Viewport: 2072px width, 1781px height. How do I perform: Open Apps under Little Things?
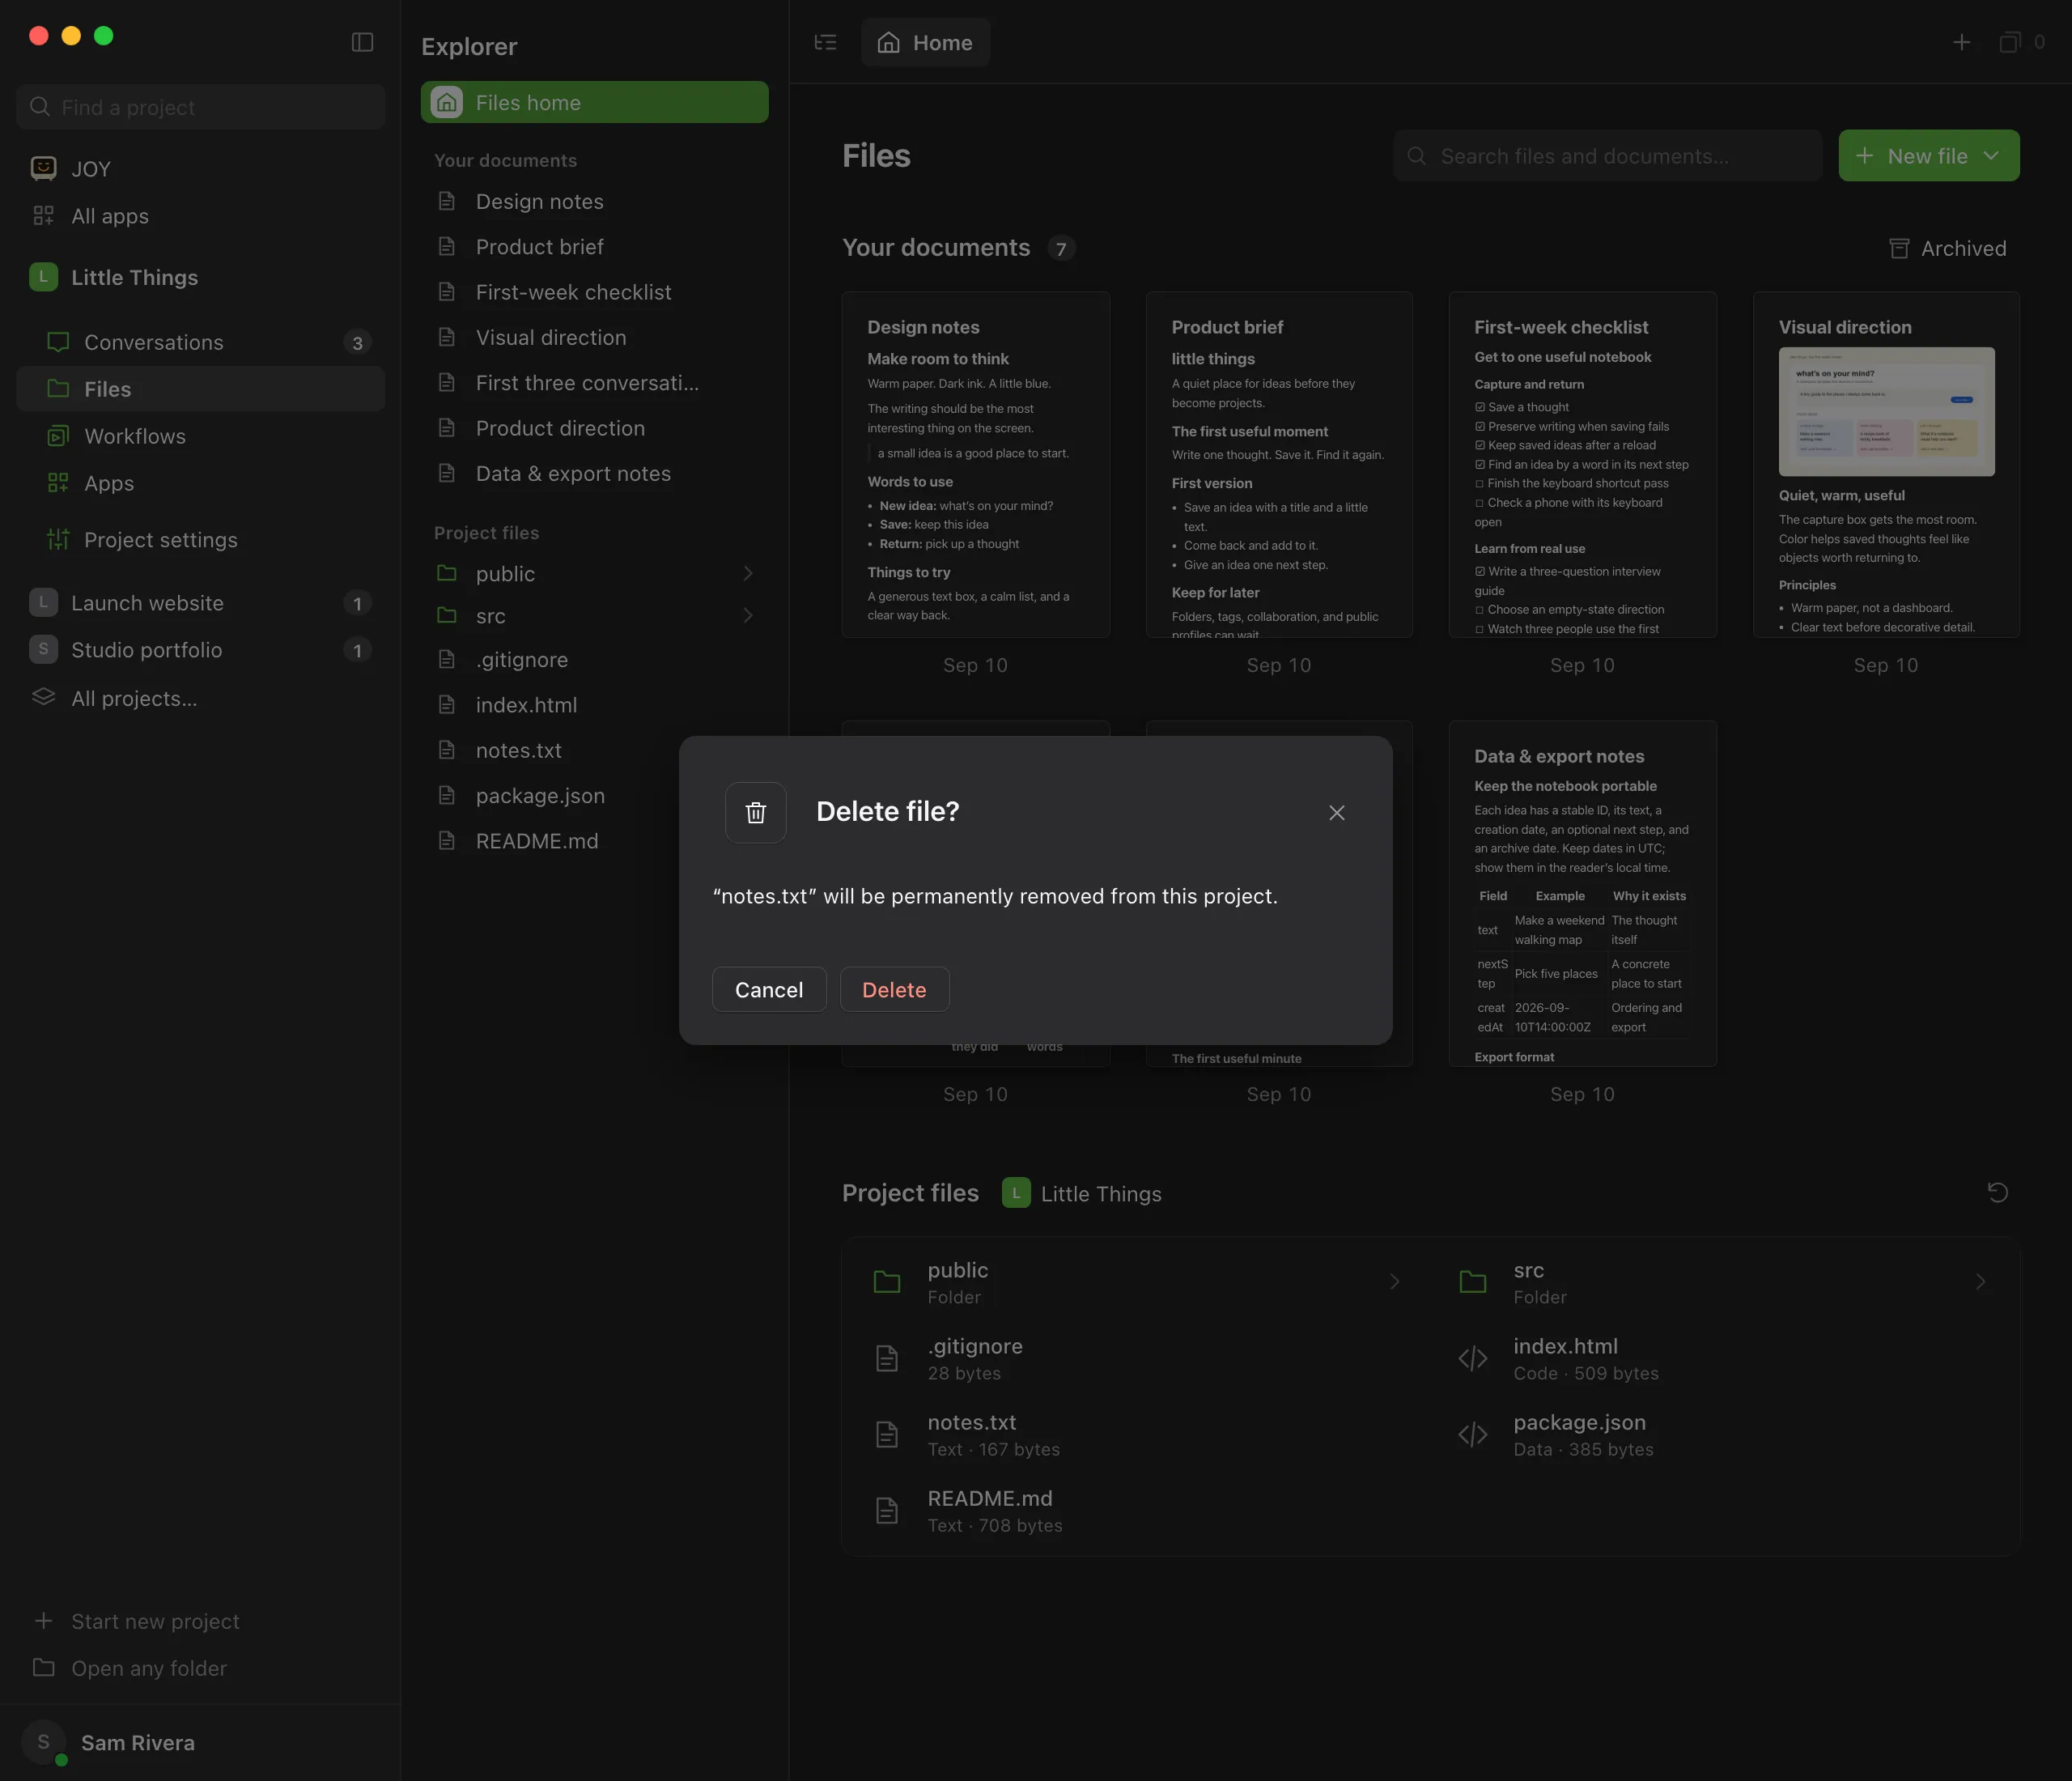201,483
